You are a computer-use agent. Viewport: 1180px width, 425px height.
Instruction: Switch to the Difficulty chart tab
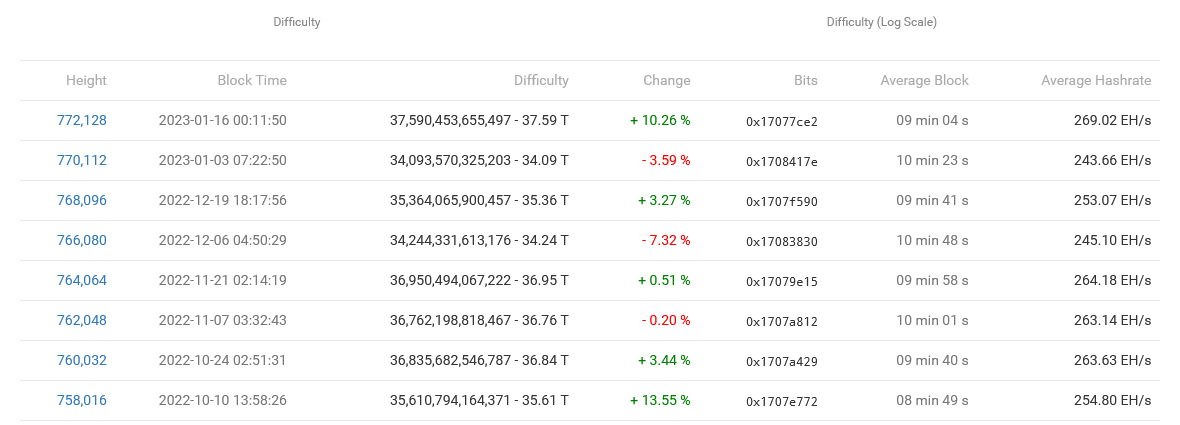pyautogui.click(x=297, y=22)
